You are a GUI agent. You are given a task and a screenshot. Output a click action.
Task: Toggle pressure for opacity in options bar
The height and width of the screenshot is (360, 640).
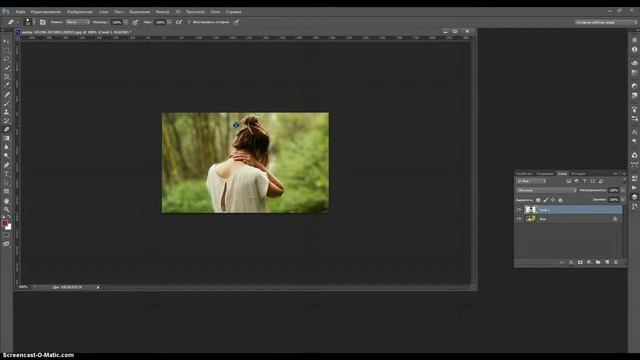point(135,22)
